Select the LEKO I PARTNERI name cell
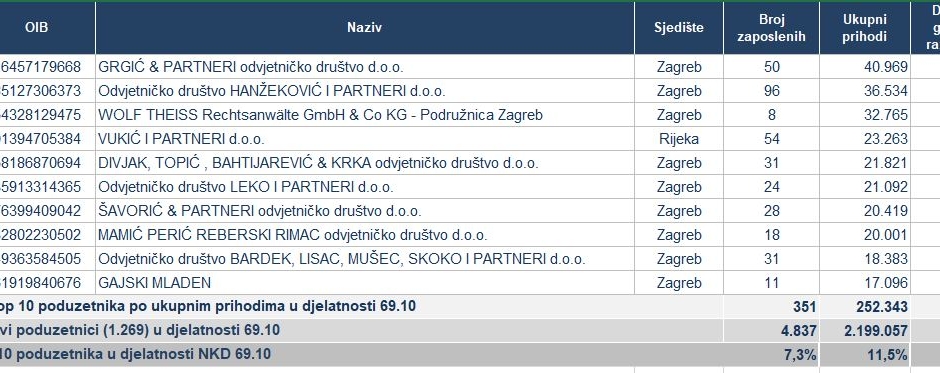Viewport: 940px width, 373px height. click(364, 186)
